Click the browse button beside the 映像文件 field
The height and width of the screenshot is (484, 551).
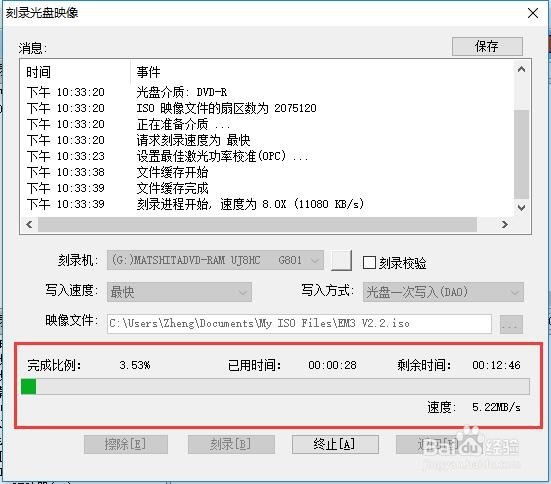coord(511,324)
